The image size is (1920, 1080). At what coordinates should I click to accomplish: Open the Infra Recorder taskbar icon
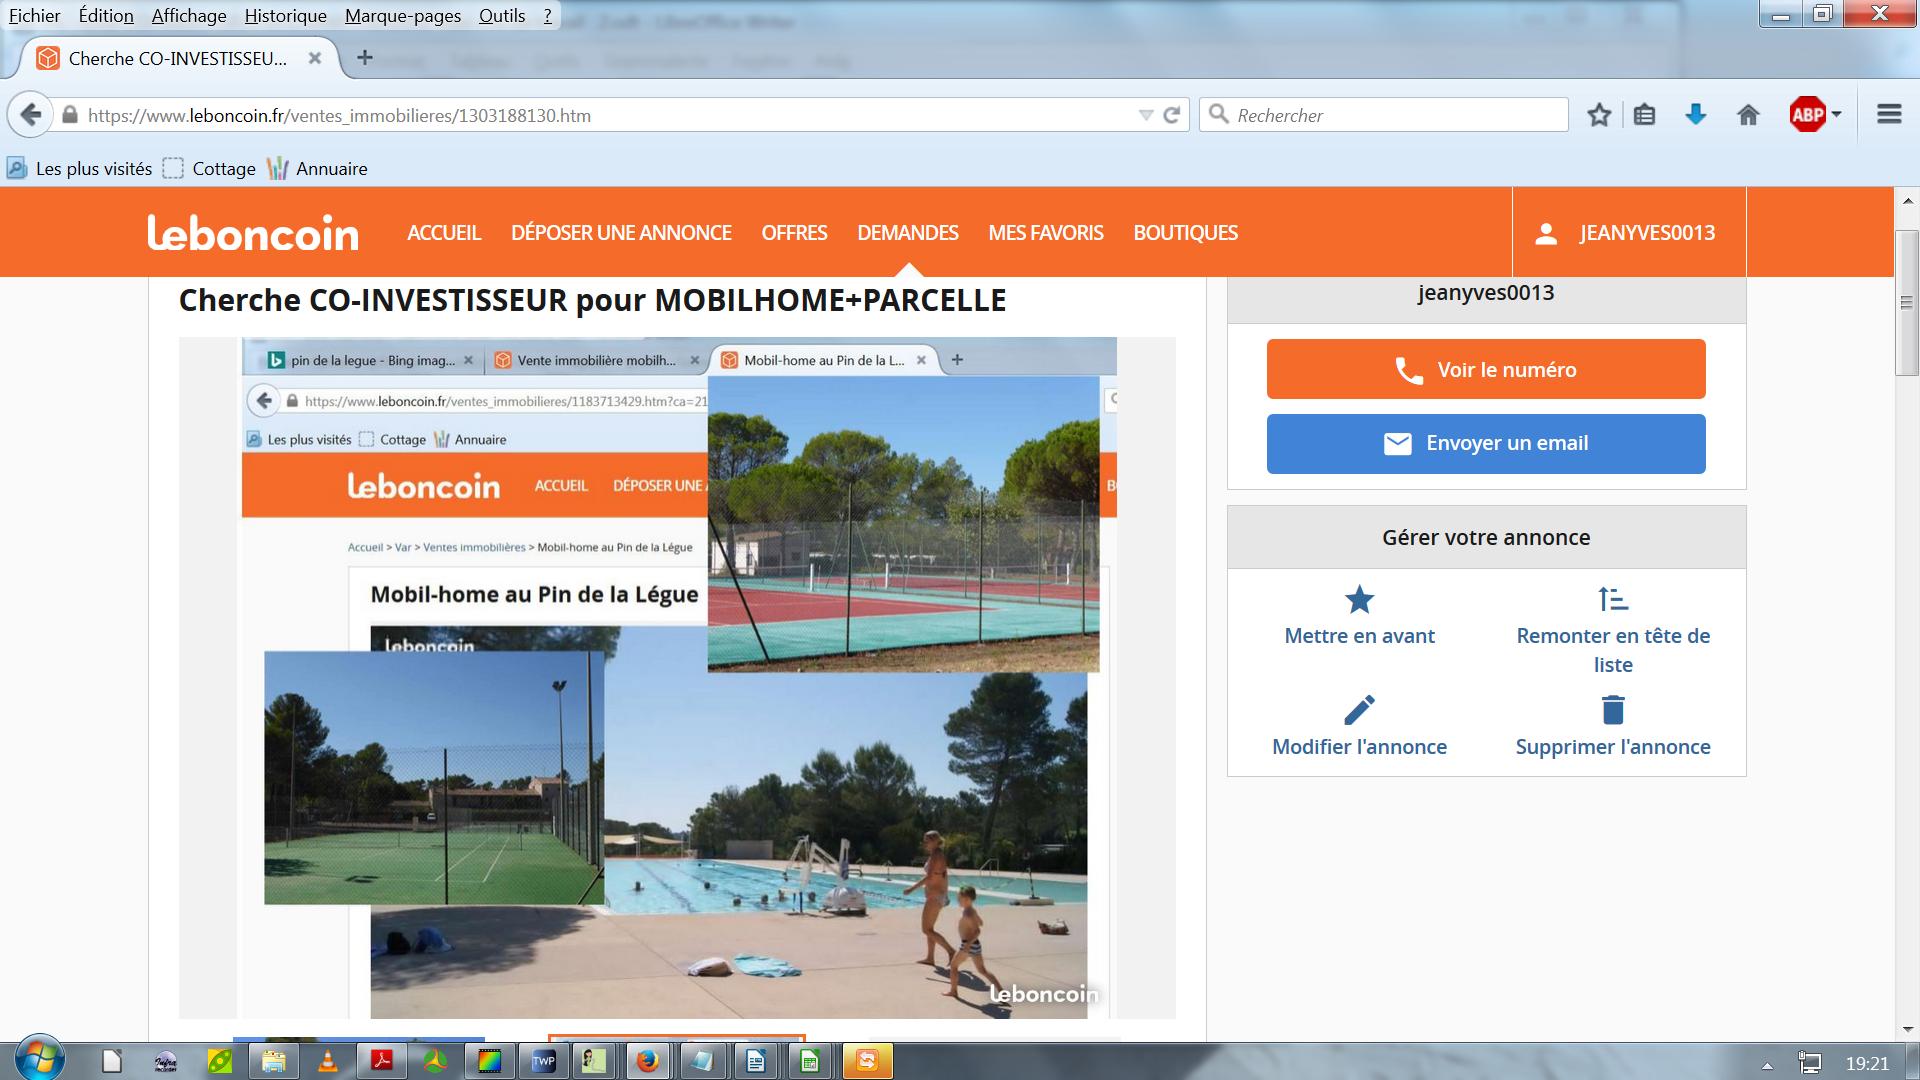(x=166, y=1061)
